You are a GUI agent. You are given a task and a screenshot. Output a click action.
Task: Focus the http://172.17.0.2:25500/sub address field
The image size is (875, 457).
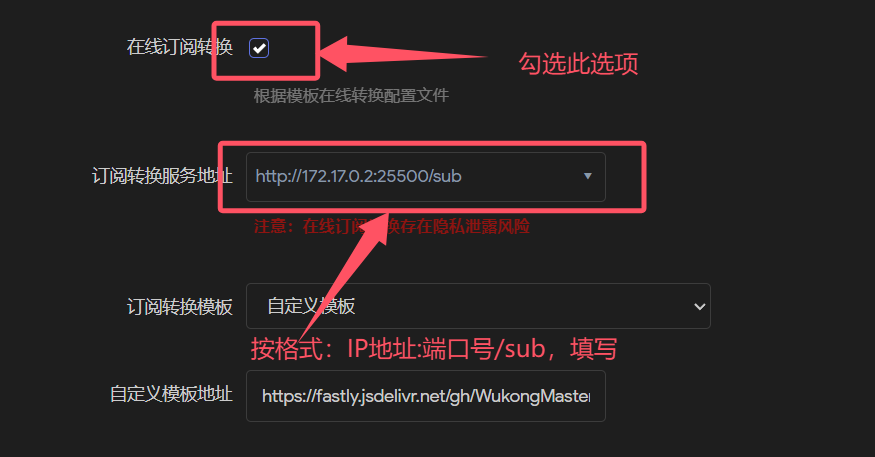426,177
